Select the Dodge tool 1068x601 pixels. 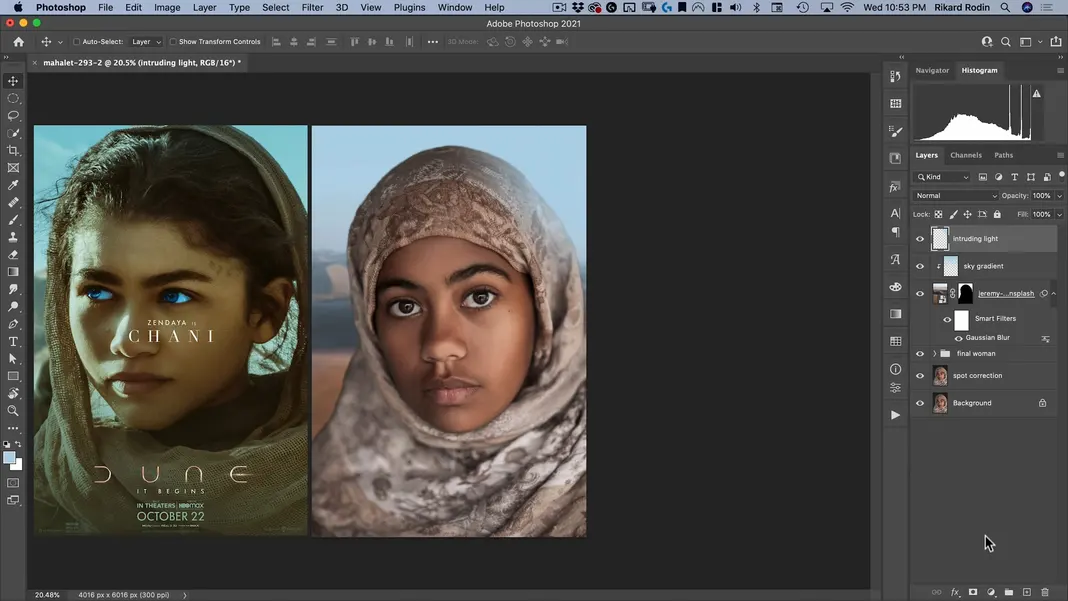tap(13, 307)
